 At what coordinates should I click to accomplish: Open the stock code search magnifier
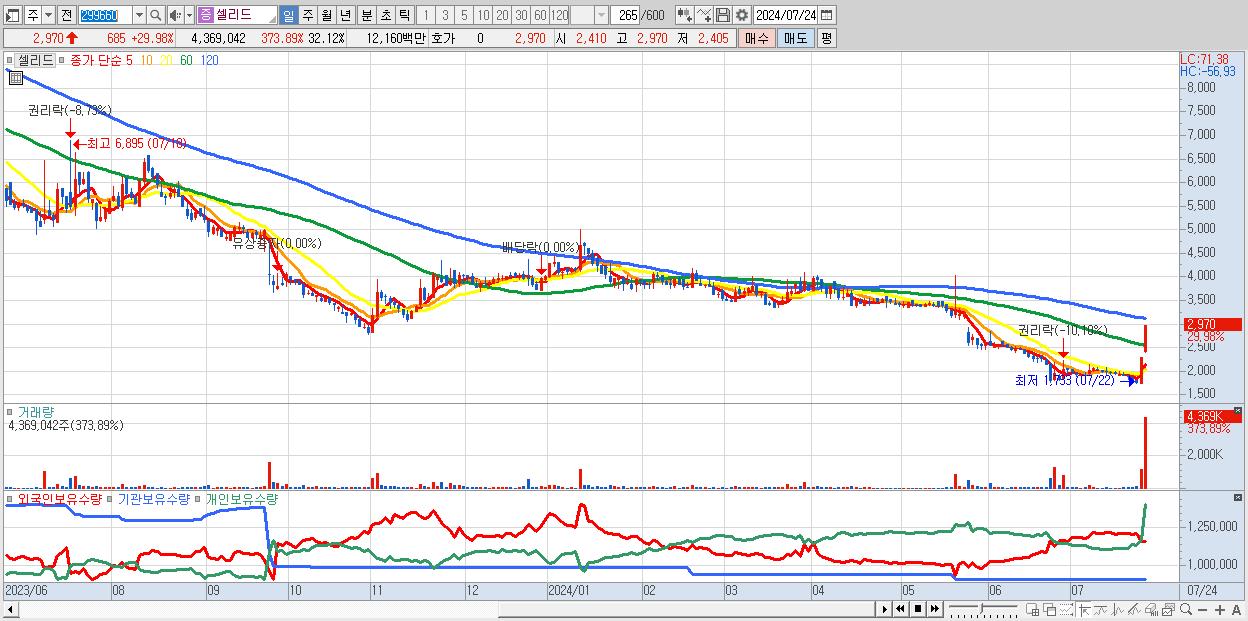156,15
